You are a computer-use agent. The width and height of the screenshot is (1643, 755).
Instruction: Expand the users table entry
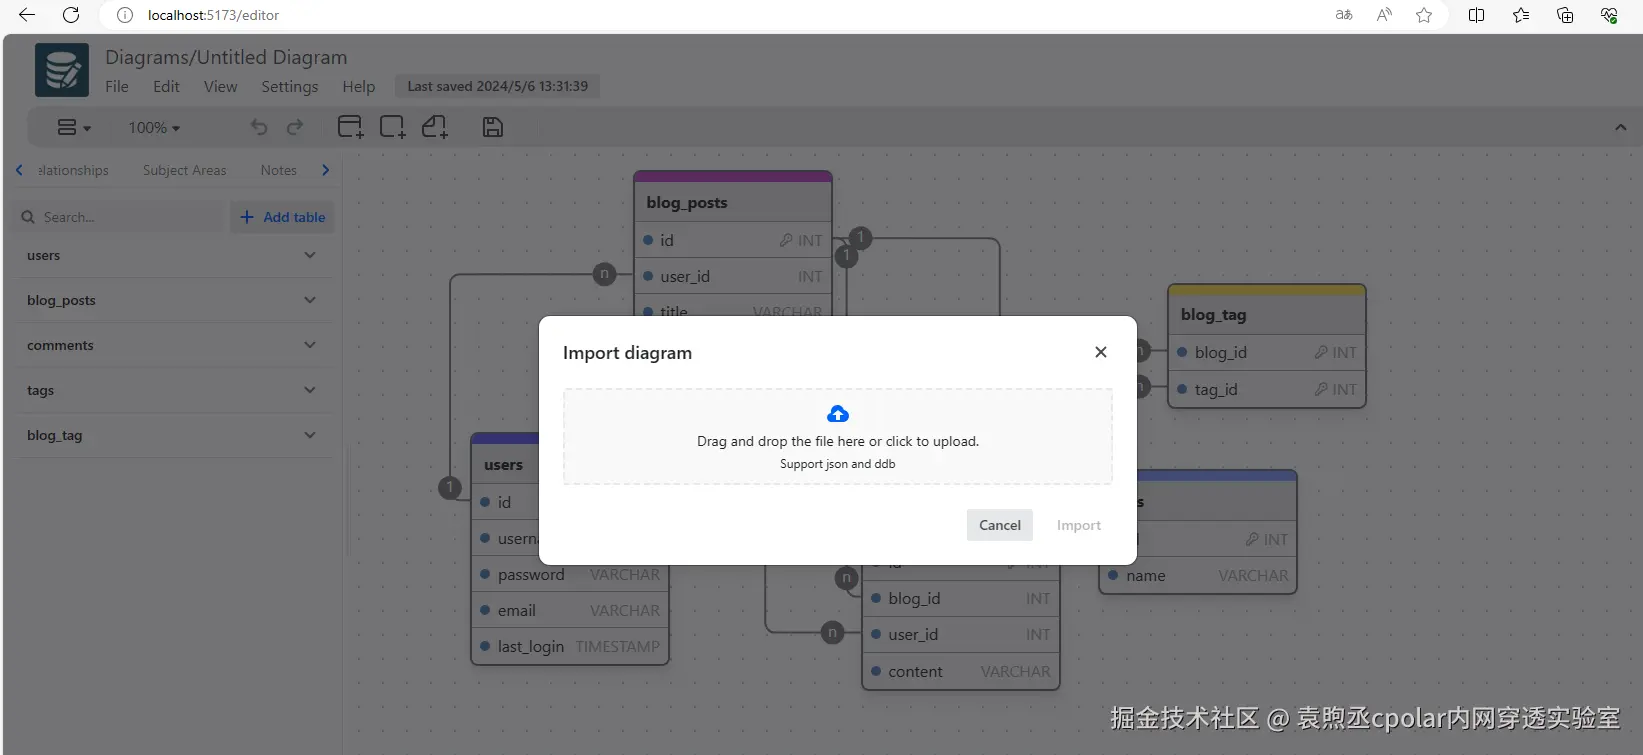(310, 255)
